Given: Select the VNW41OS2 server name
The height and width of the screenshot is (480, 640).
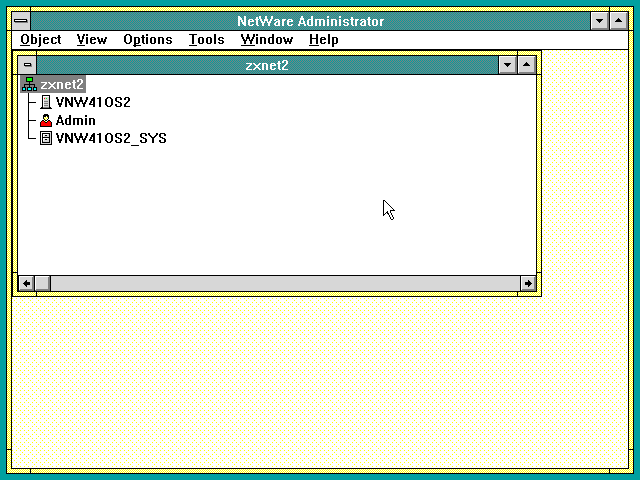Looking at the screenshot, I should [x=93, y=102].
